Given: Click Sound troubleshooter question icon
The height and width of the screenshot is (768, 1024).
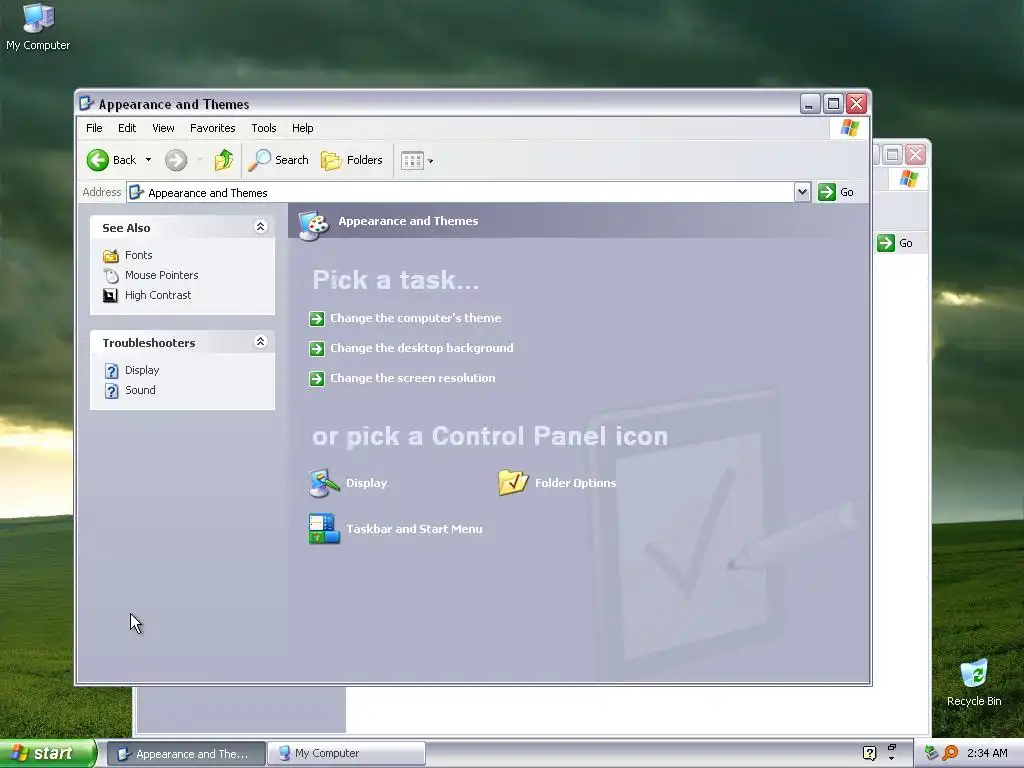Looking at the screenshot, I should point(112,391).
